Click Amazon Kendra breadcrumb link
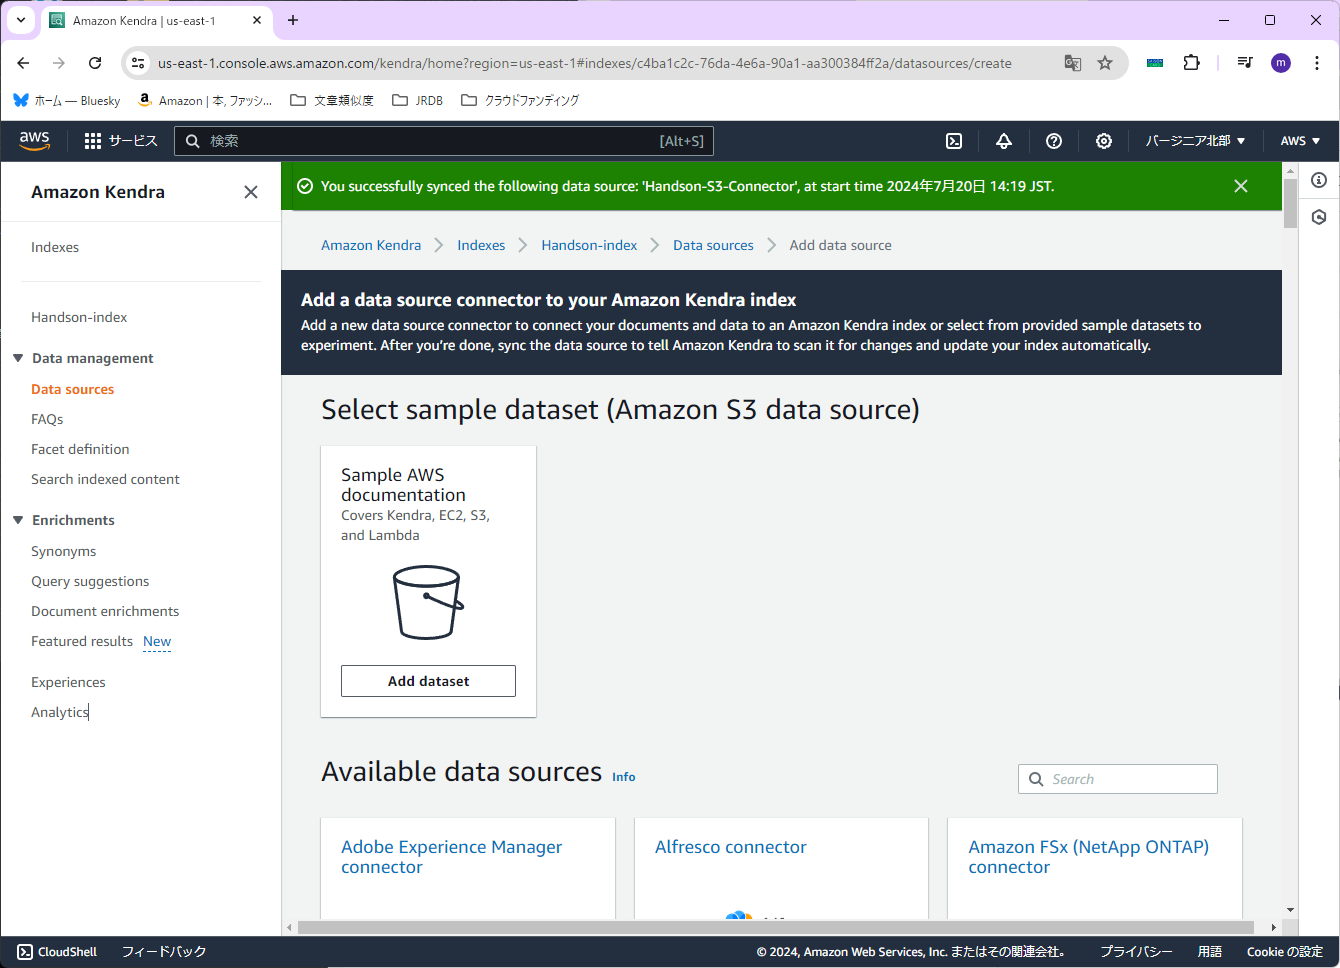 371,245
